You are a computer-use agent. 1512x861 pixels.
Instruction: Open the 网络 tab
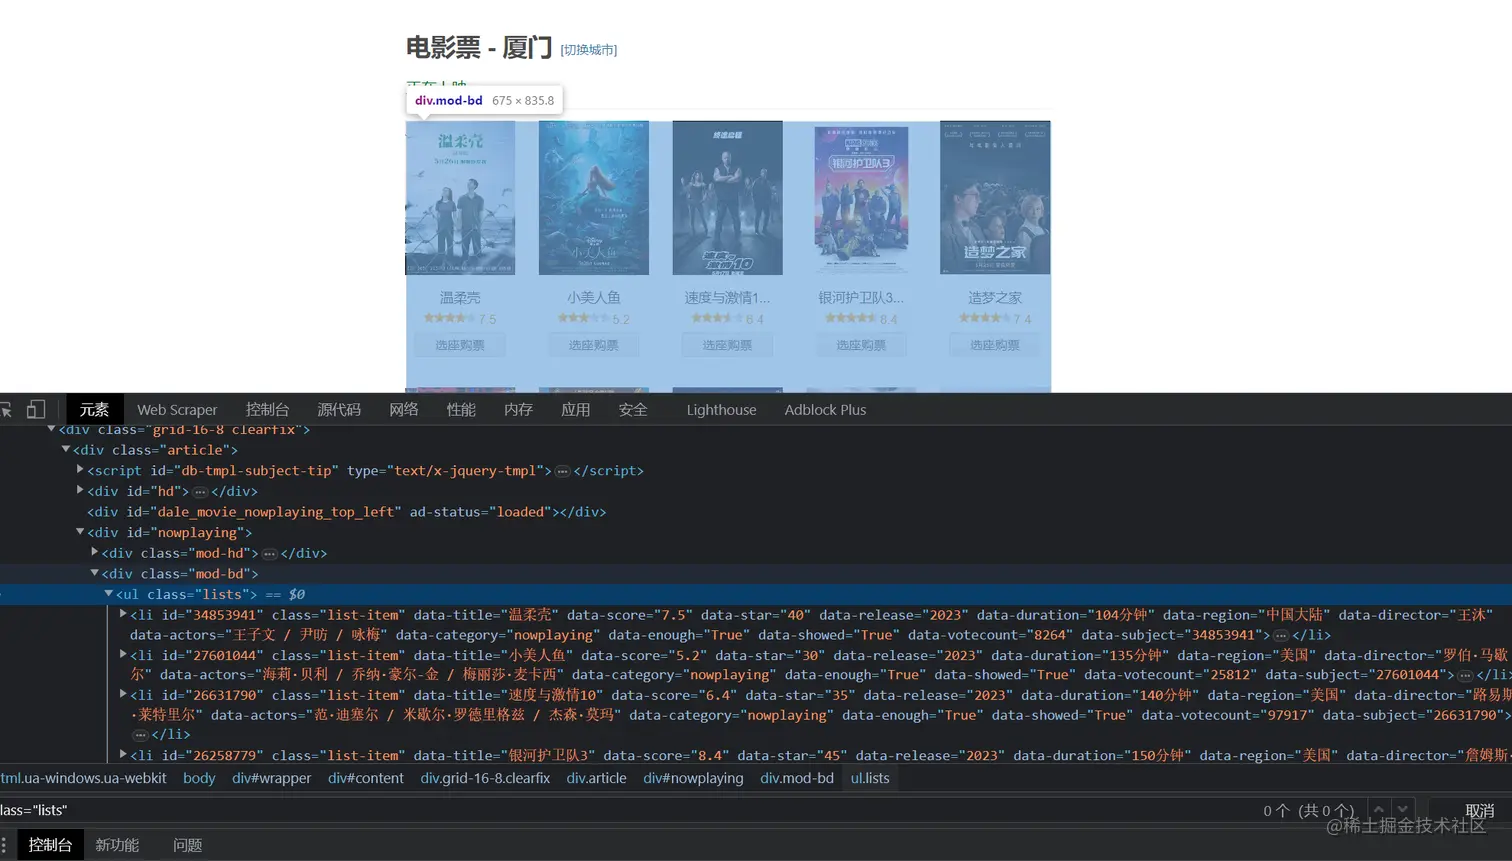click(x=404, y=410)
